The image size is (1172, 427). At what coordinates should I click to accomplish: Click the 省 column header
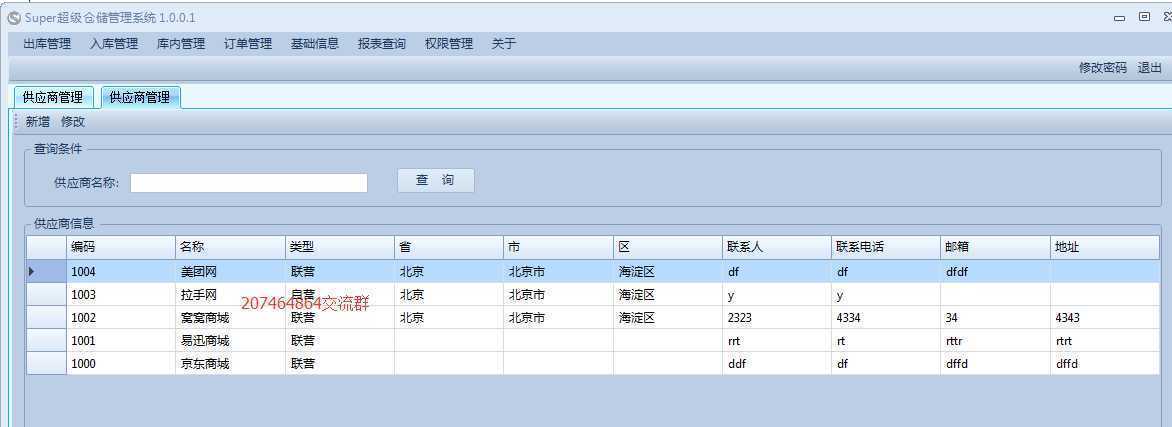coord(449,248)
